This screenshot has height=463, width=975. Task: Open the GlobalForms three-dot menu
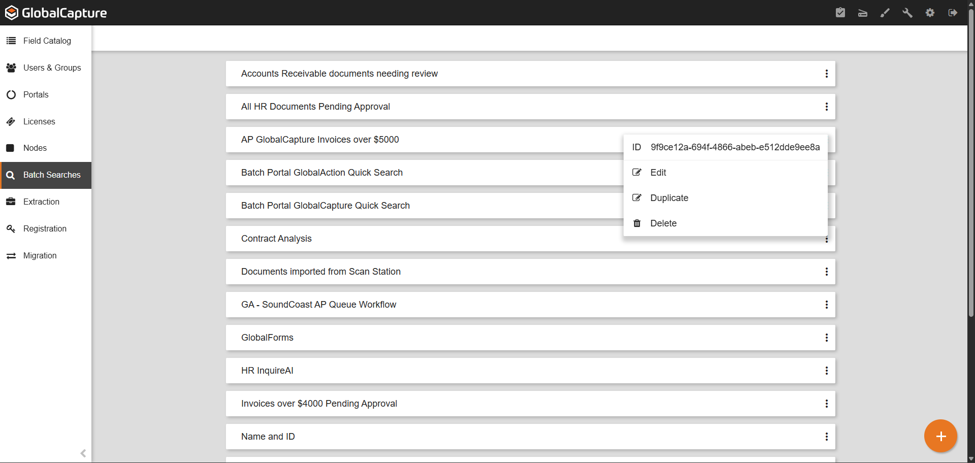point(826,337)
